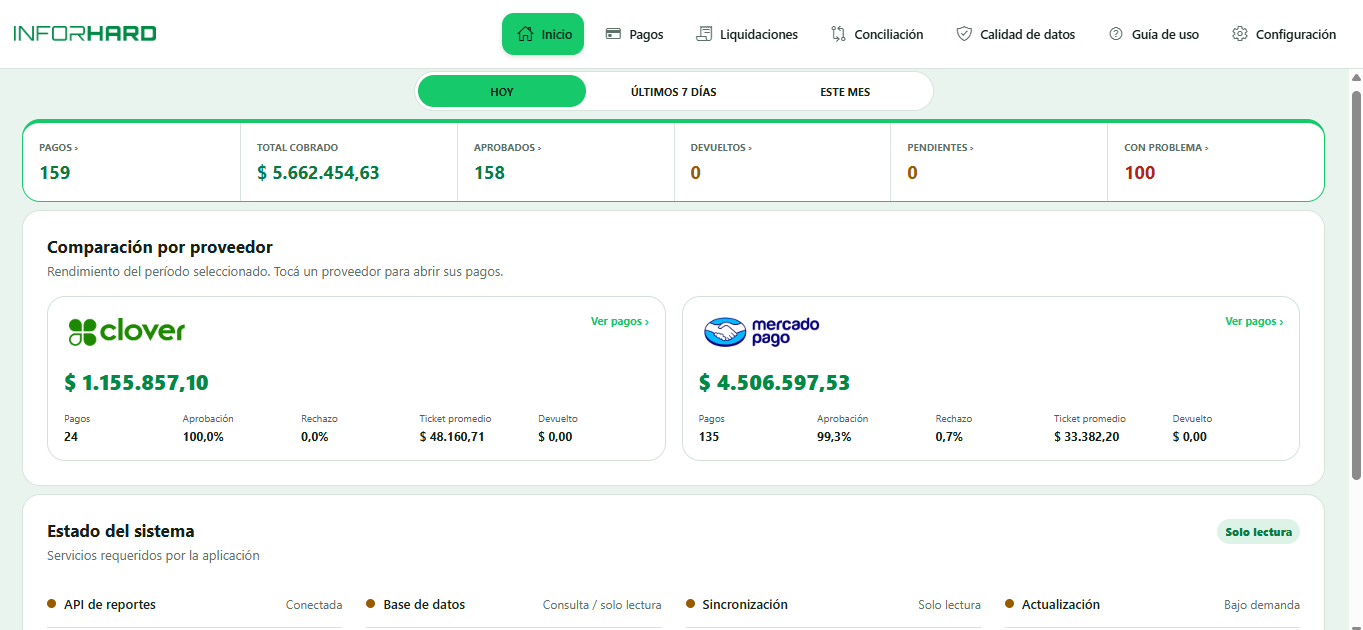Click Ver pagos link for Clover
This screenshot has width=1363, height=630.
(x=620, y=321)
